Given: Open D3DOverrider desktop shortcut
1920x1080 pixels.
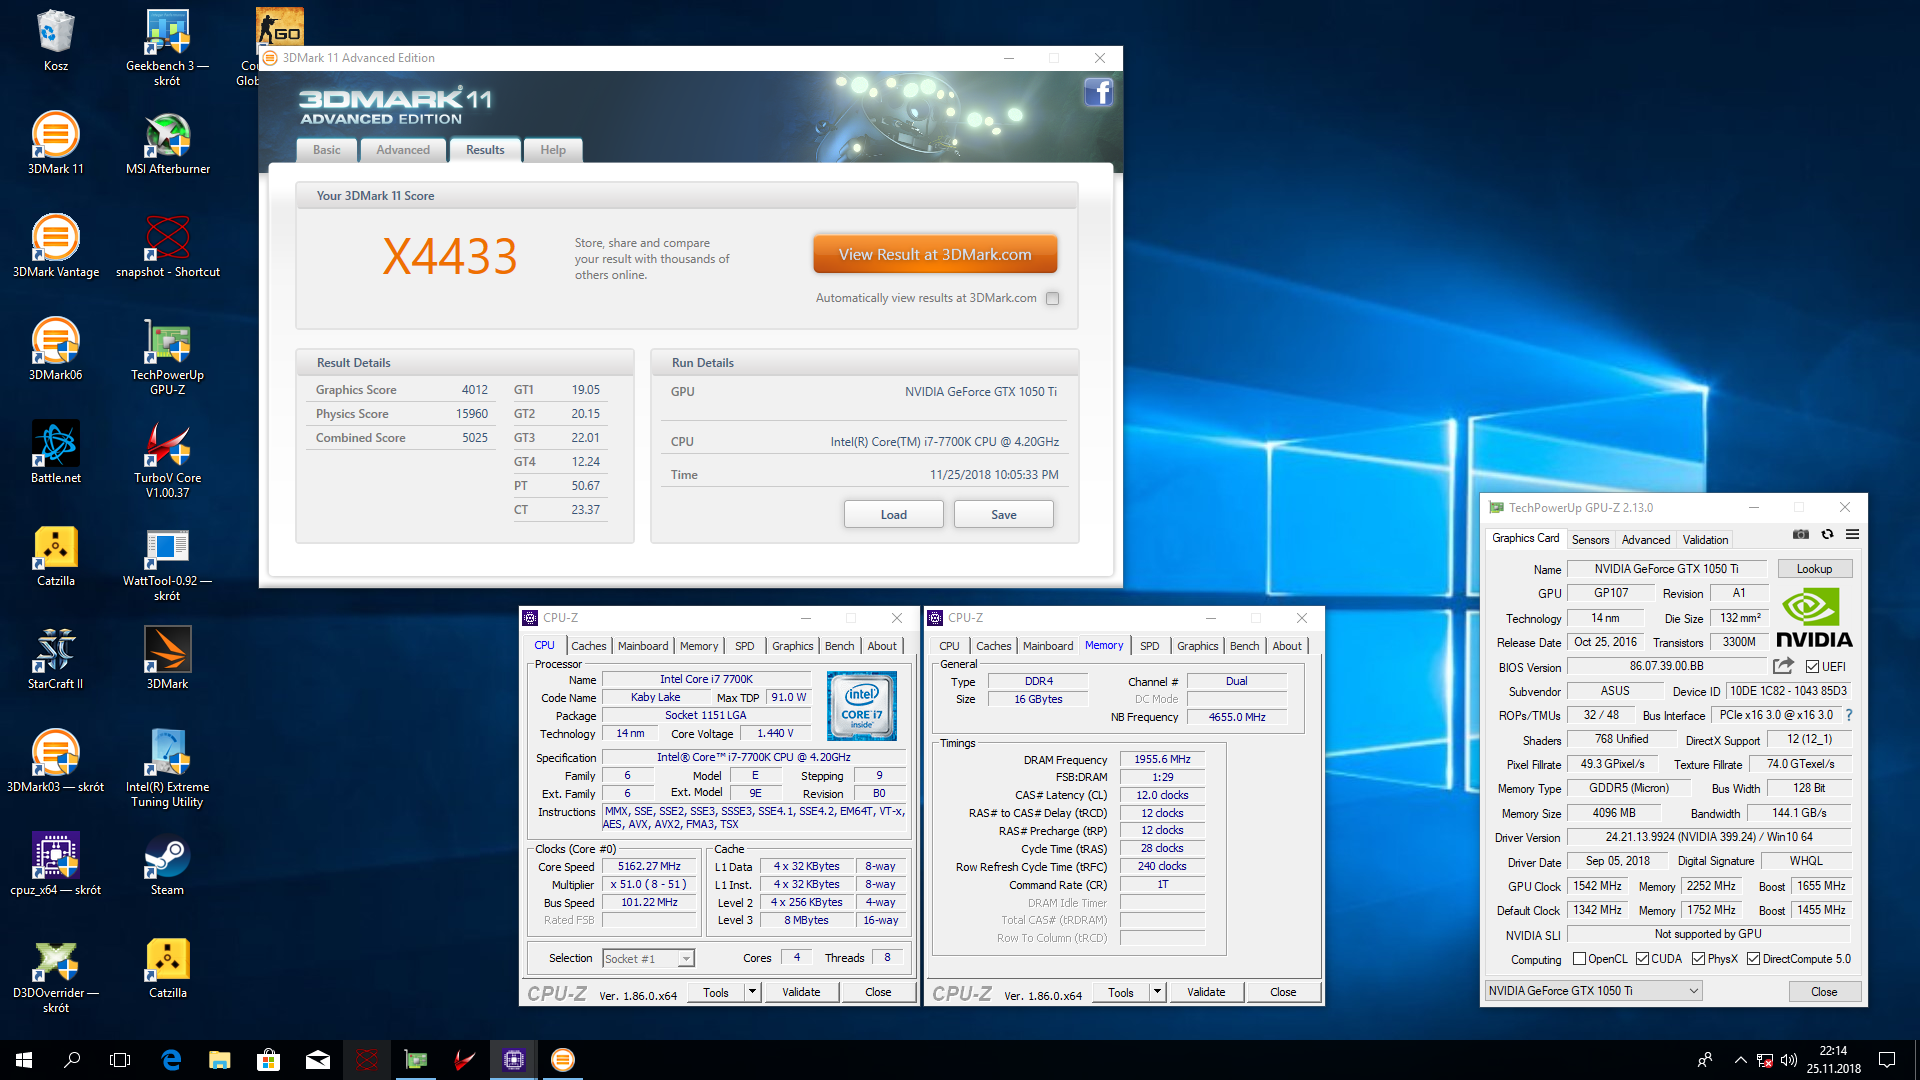Looking at the screenshot, I should point(56,975).
